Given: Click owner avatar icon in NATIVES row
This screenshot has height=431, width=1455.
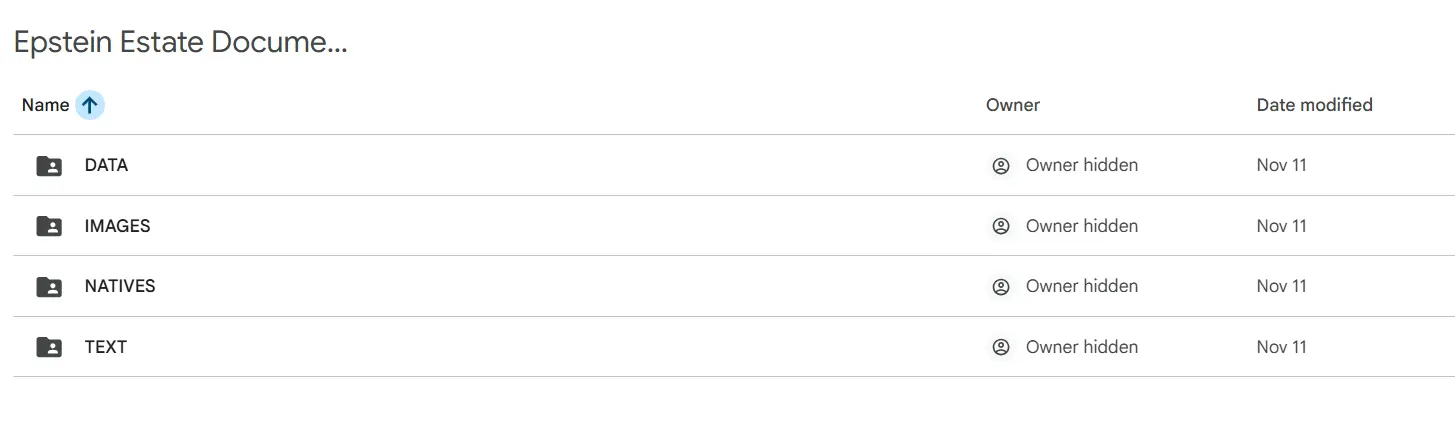Looking at the screenshot, I should coord(1000,287).
